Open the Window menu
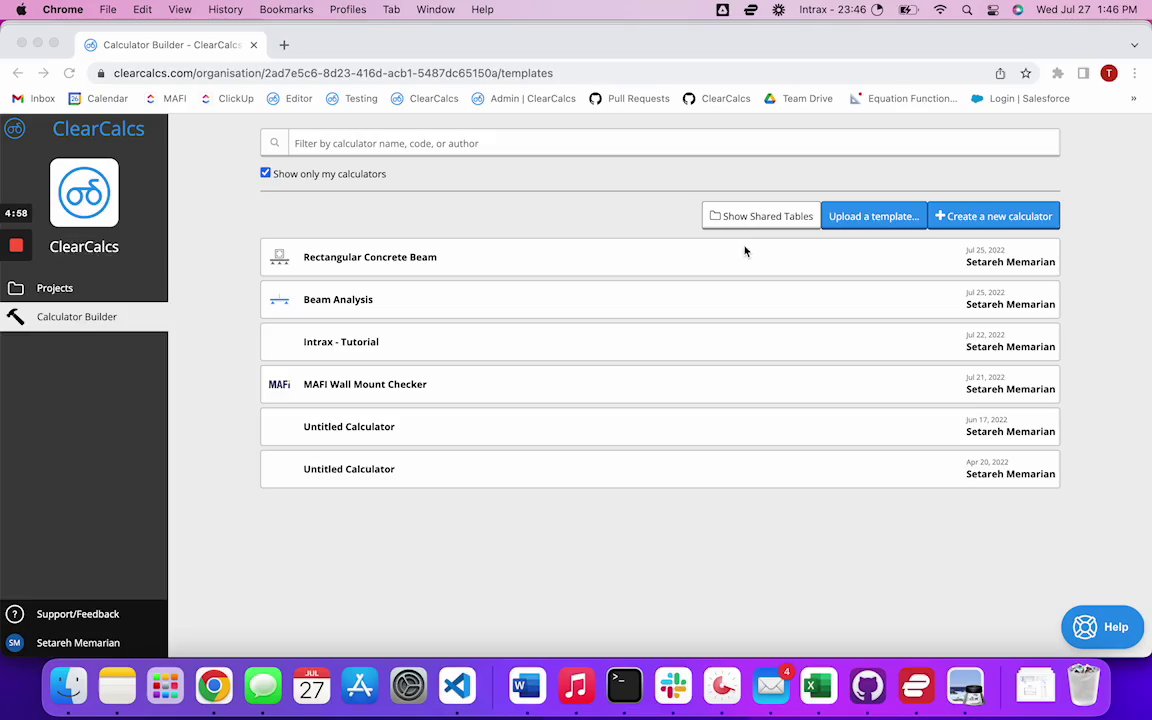The height and width of the screenshot is (720, 1152). pos(436,10)
